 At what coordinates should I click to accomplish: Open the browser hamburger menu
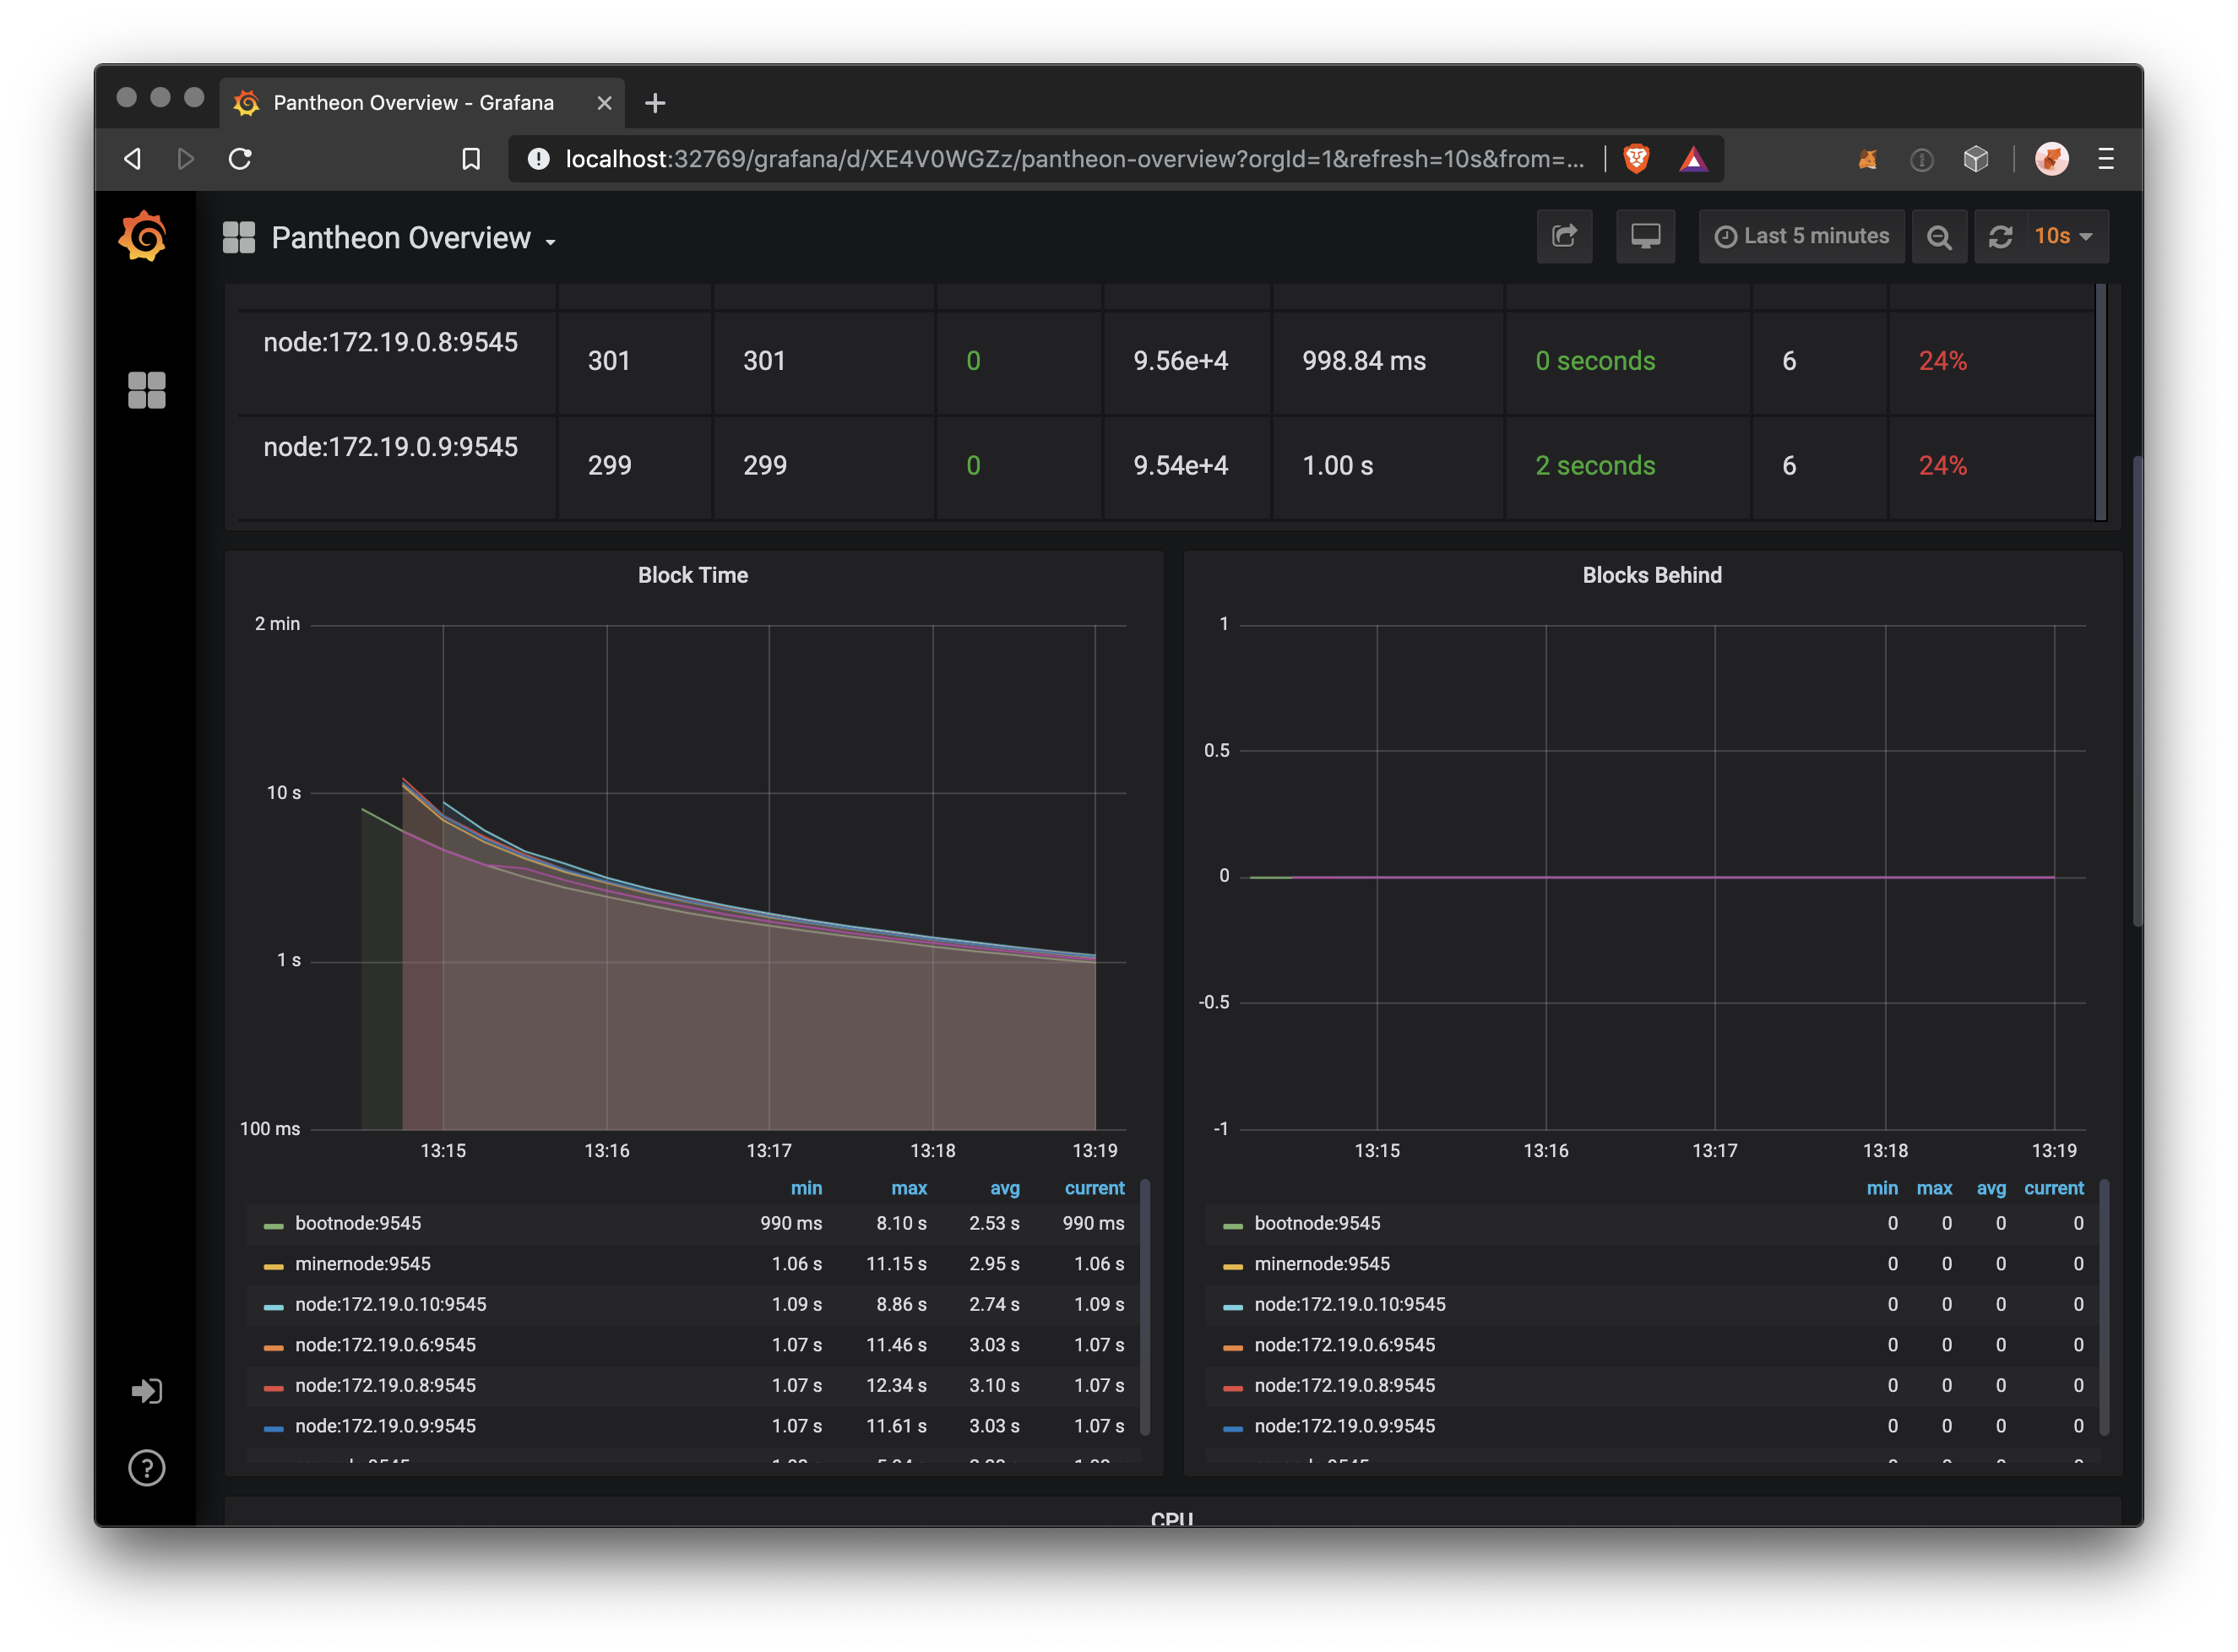point(2105,159)
